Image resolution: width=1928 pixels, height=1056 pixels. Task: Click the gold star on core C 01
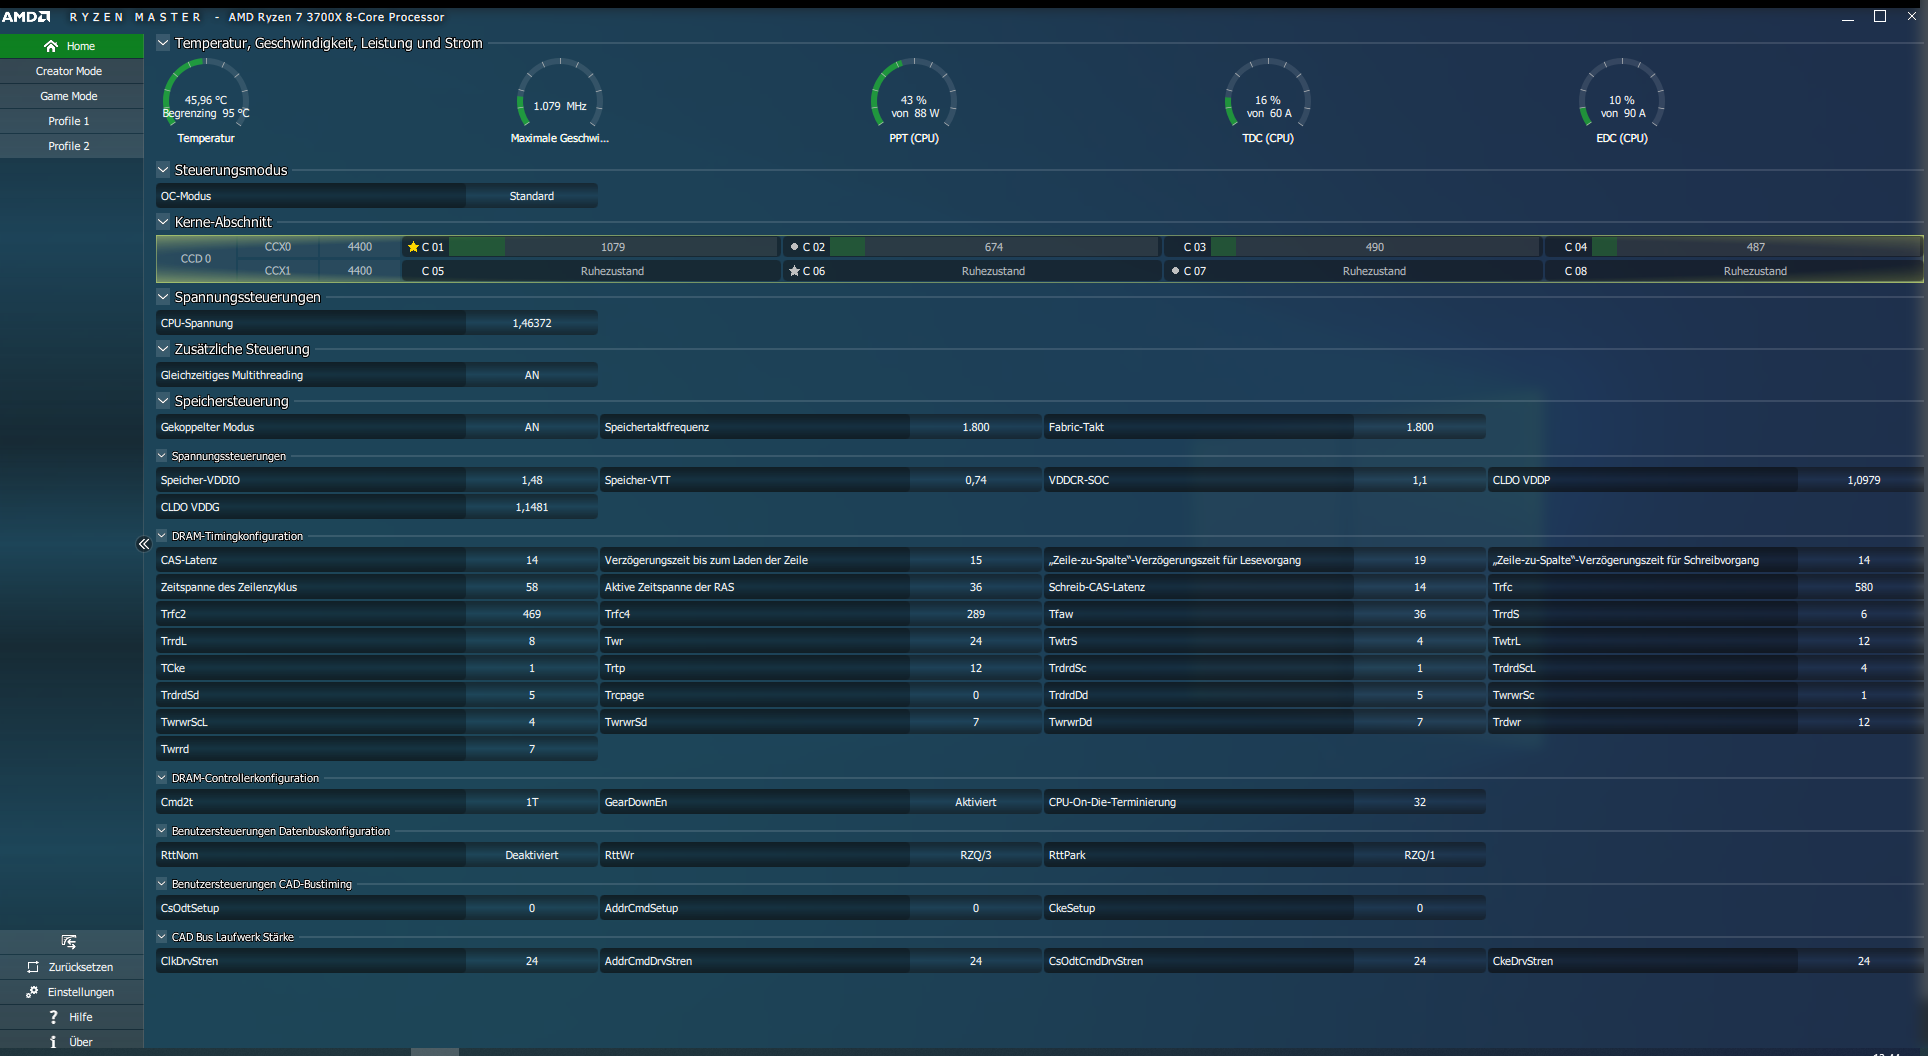pyautogui.click(x=413, y=247)
